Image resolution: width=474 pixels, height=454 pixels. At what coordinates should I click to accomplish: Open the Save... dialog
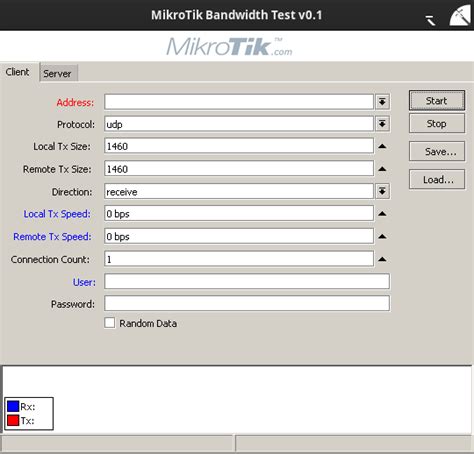tap(437, 151)
